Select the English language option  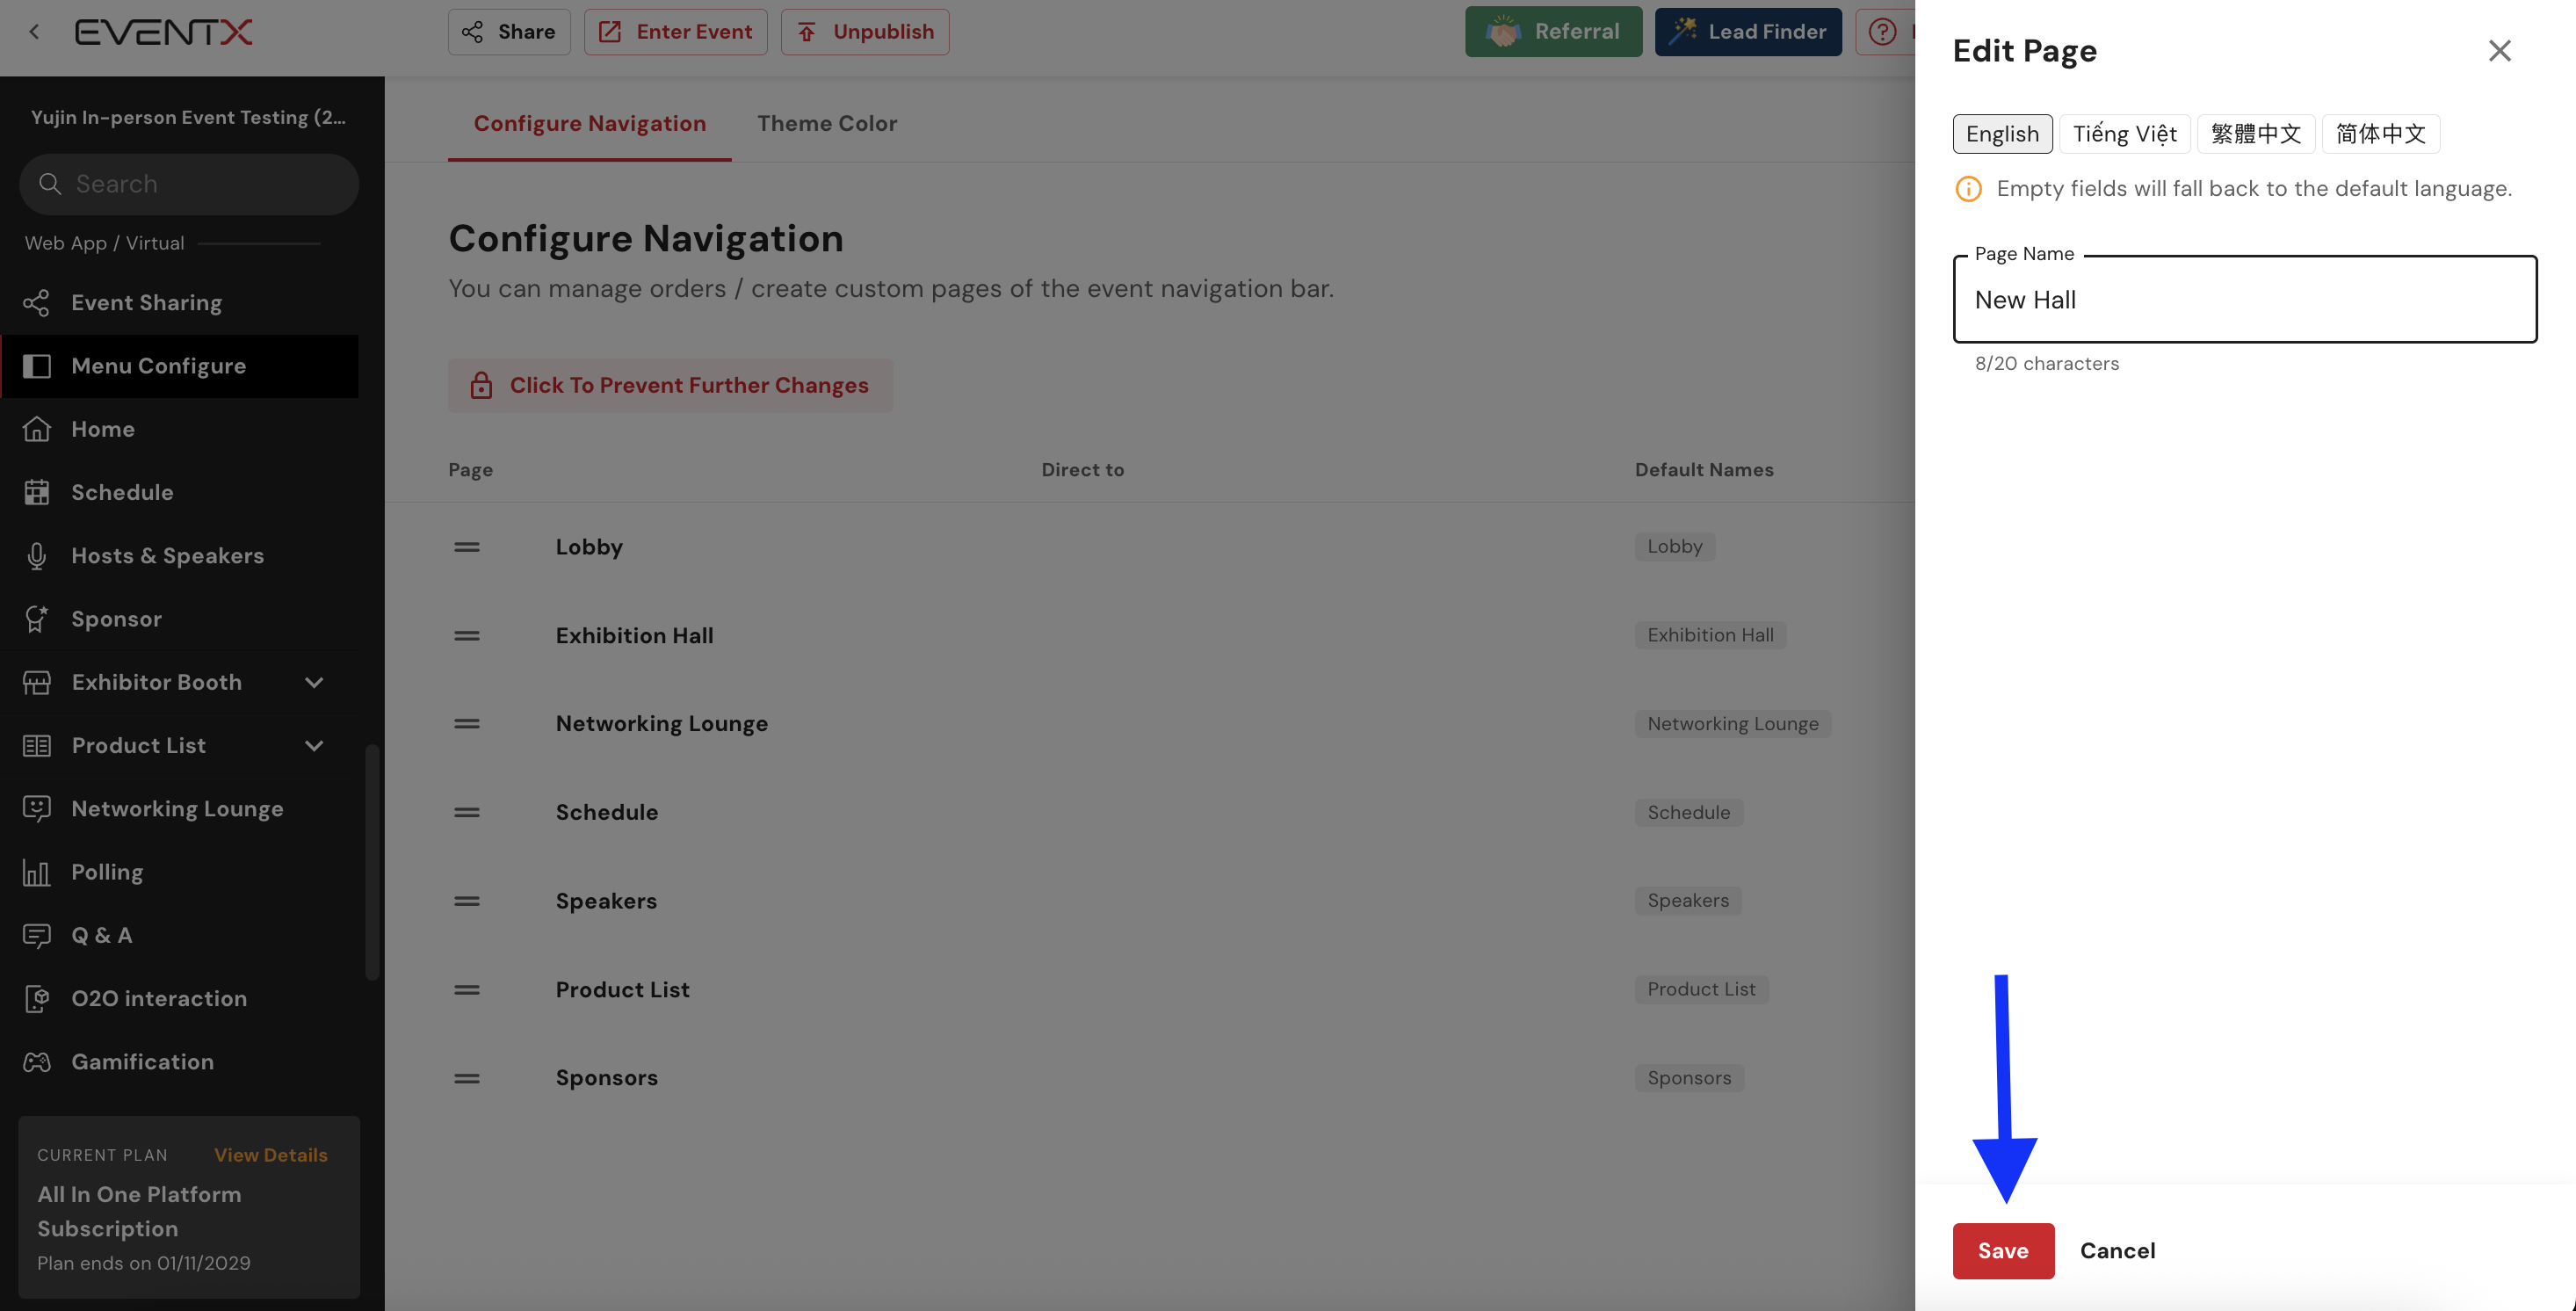(2002, 134)
